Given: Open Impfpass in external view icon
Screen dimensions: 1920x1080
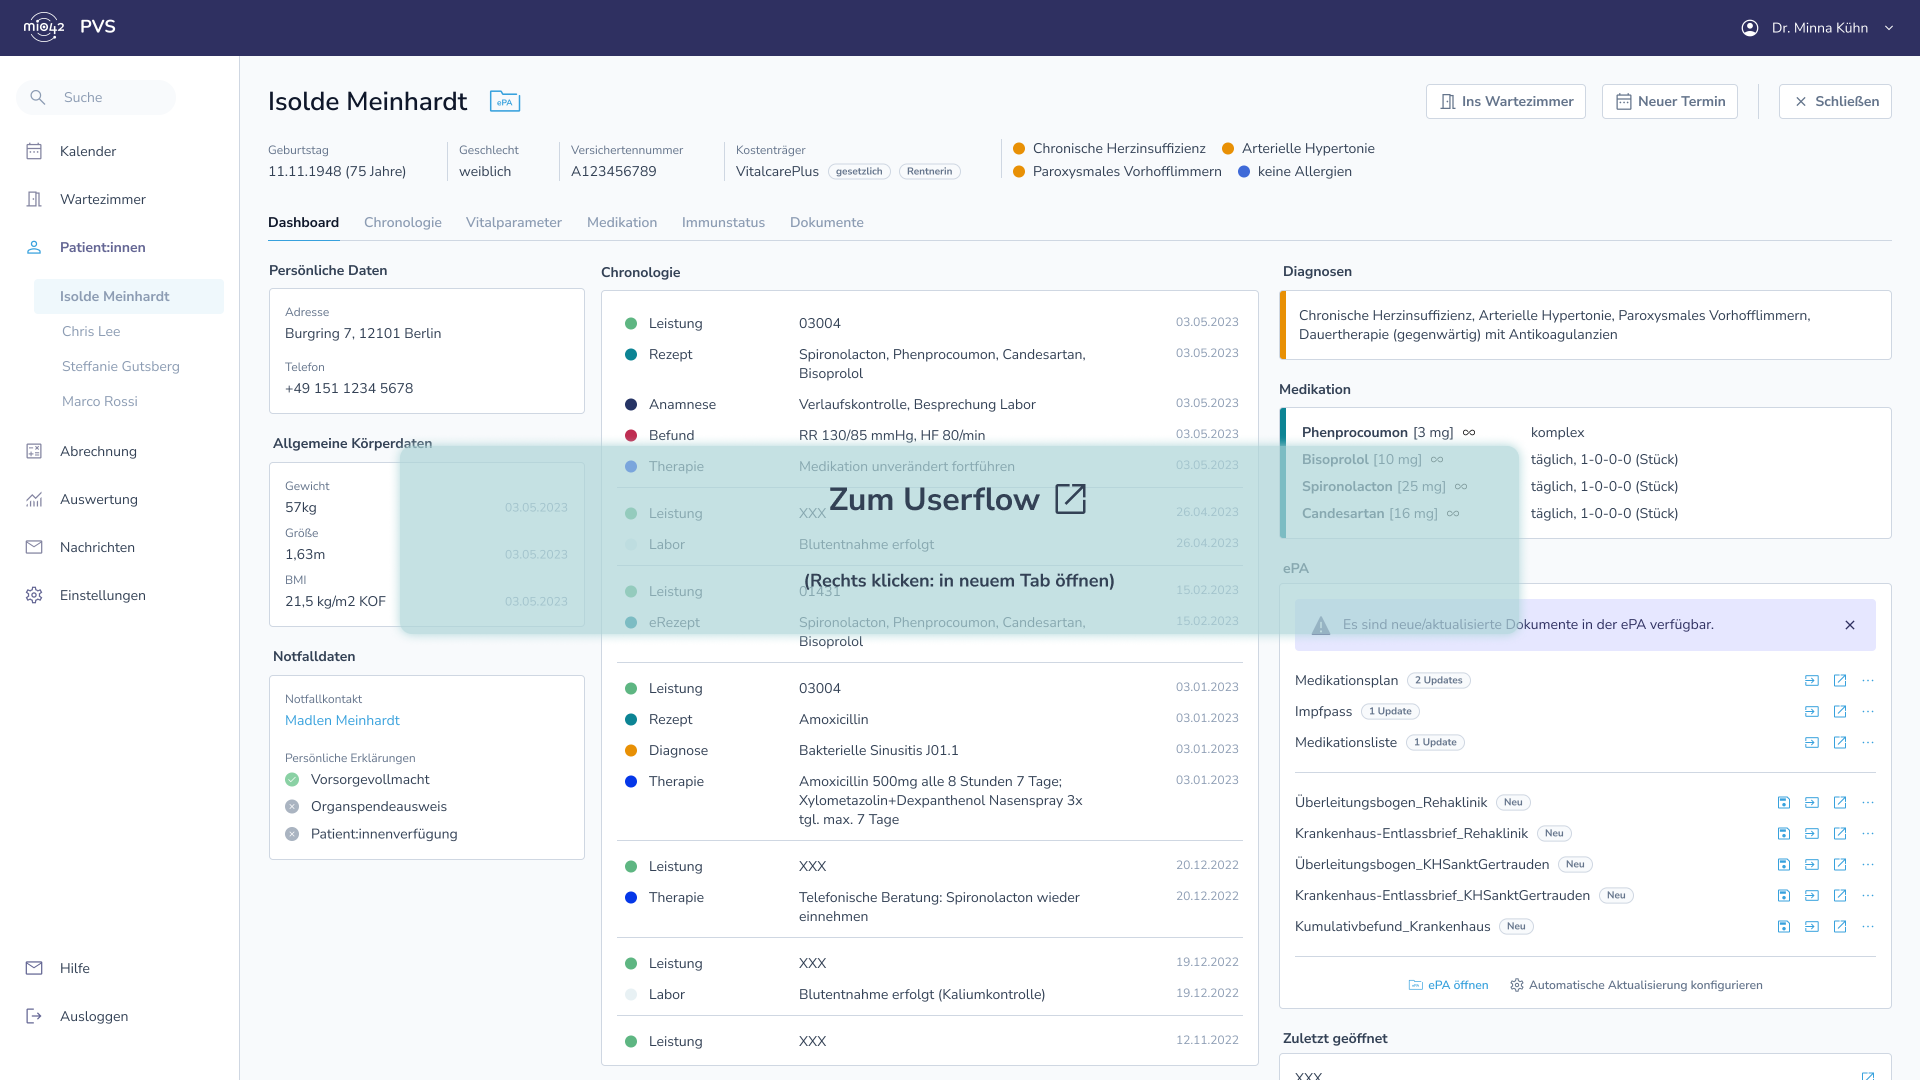Looking at the screenshot, I should tap(1839, 712).
